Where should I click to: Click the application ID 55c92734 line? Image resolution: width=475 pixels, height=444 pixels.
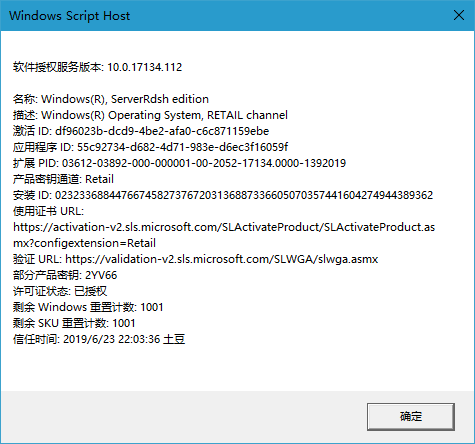[x=150, y=147]
